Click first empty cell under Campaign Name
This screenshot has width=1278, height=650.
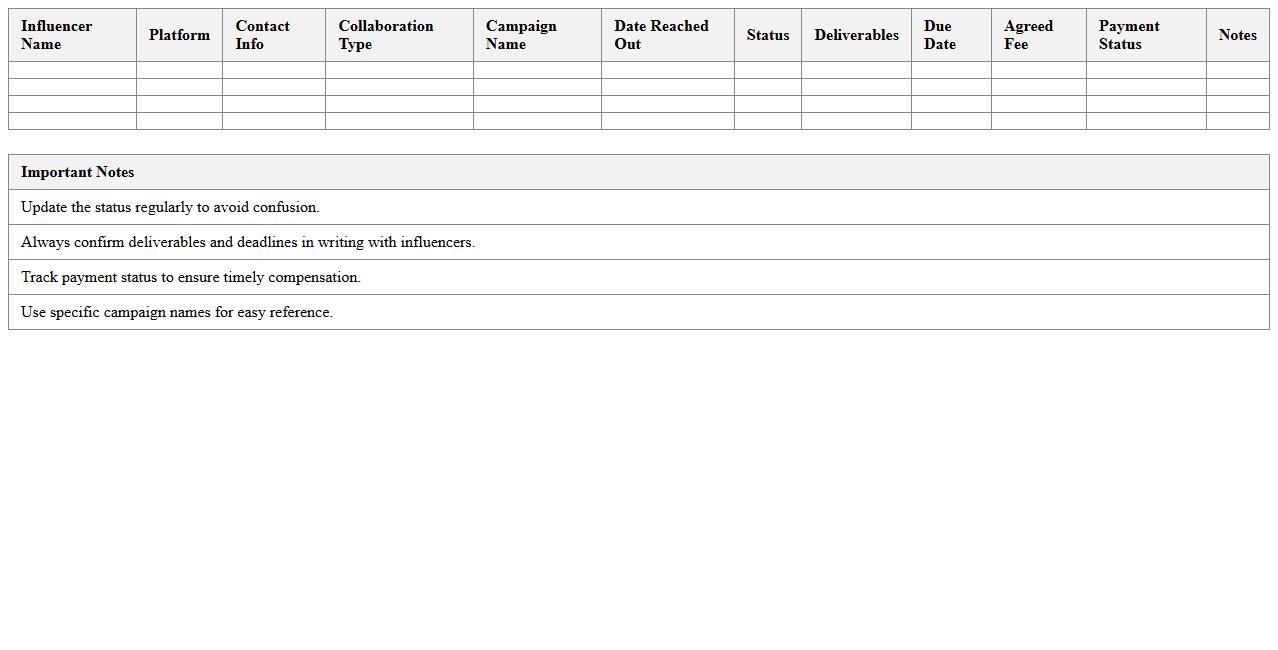pyautogui.click(x=536, y=70)
